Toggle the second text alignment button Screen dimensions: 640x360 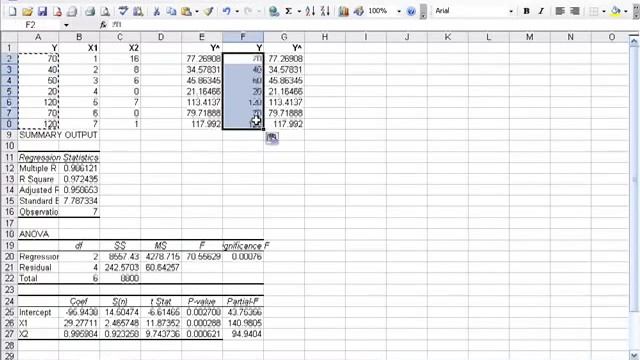tap(575, 11)
